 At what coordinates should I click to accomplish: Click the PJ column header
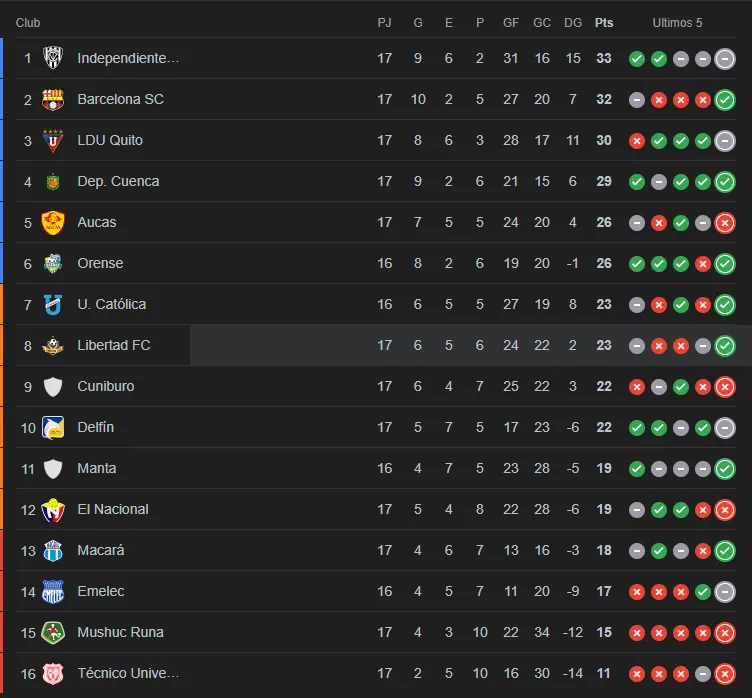tap(385, 22)
